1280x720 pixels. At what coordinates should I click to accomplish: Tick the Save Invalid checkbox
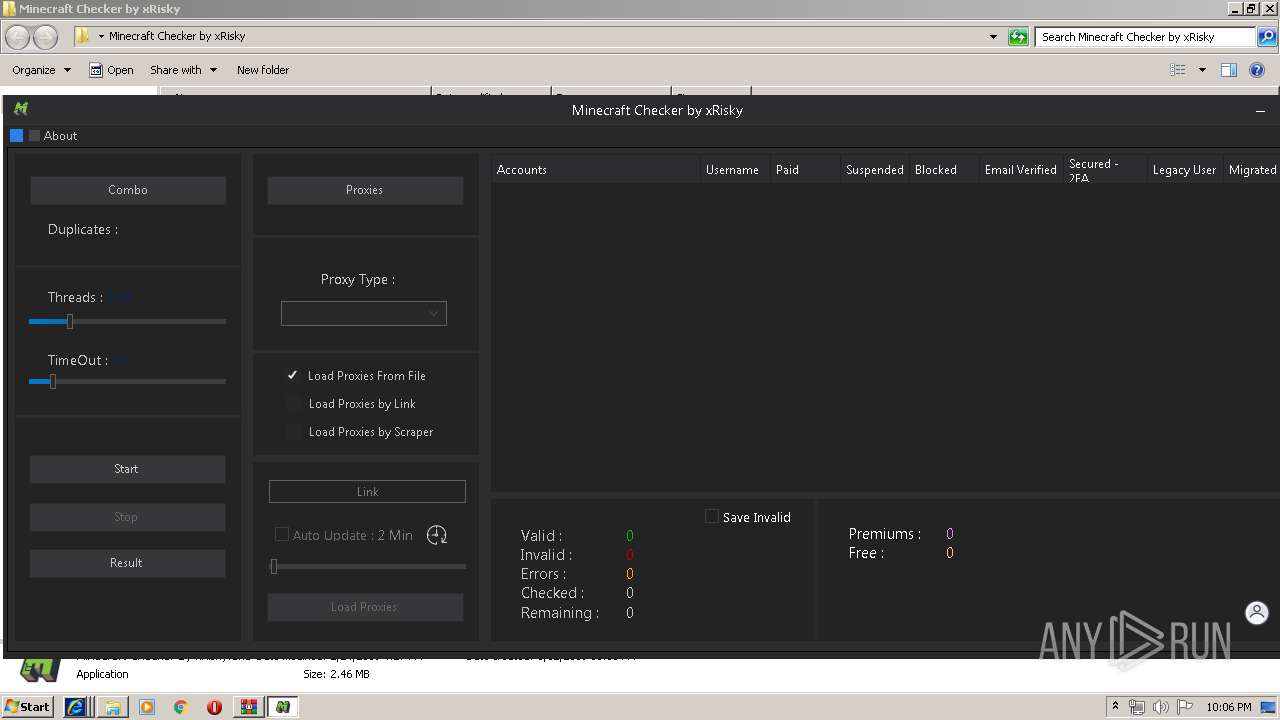pyautogui.click(x=712, y=516)
